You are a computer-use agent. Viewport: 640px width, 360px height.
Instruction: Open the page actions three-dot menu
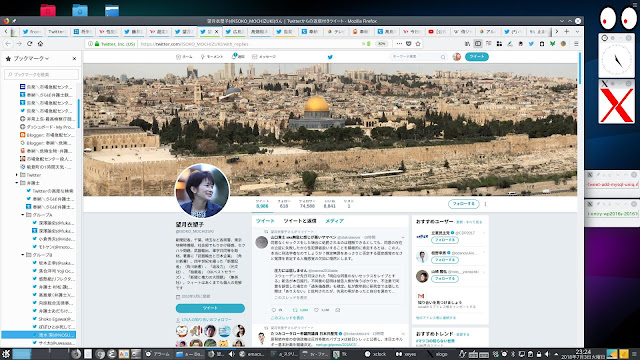click(x=399, y=44)
